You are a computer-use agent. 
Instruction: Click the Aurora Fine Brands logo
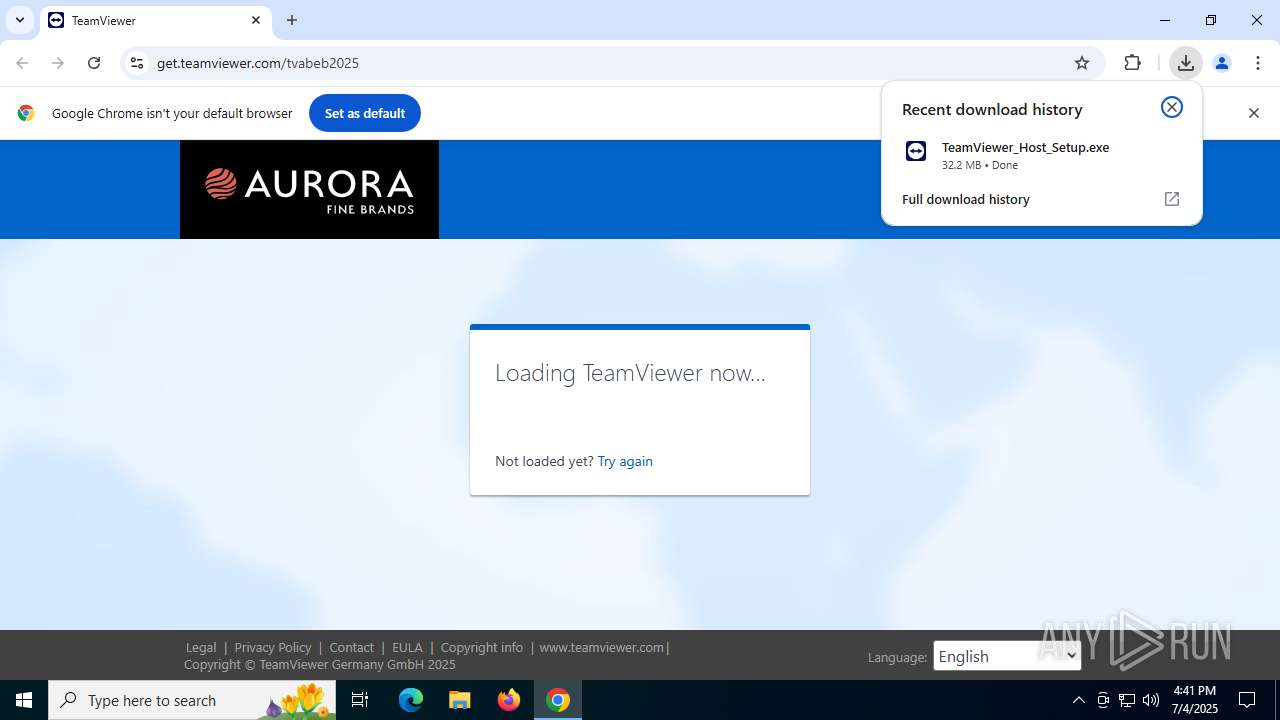[x=309, y=189]
